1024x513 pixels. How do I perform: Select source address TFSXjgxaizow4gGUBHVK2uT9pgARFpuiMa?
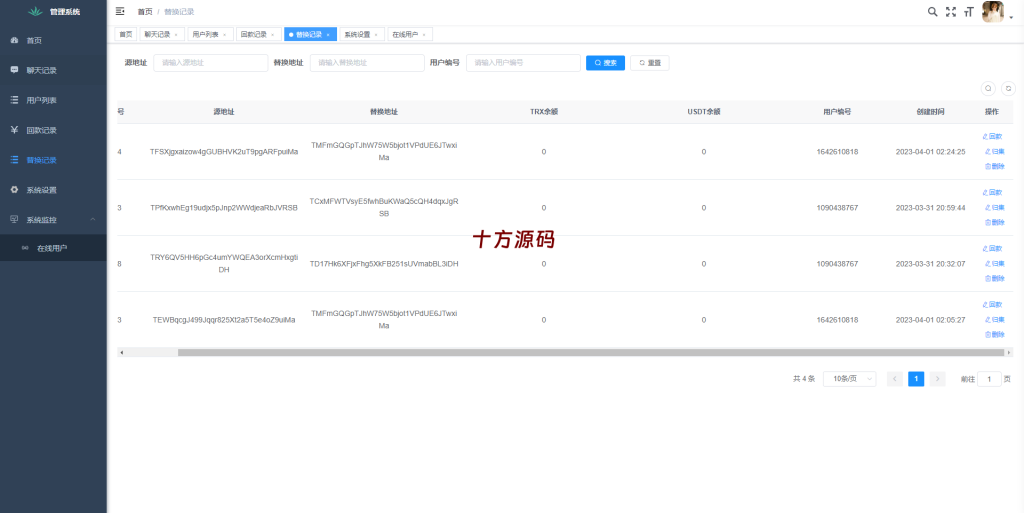[x=224, y=152]
